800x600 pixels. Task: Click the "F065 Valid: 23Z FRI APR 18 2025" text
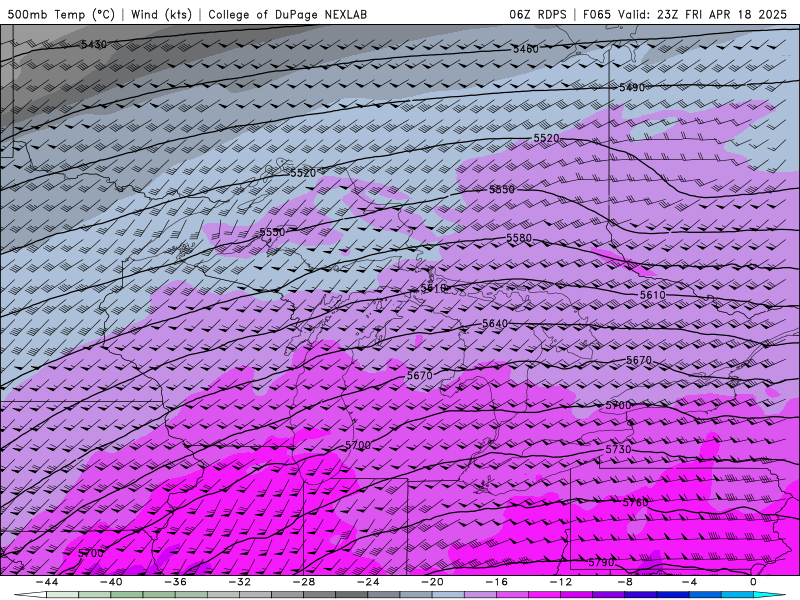(685, 14)
